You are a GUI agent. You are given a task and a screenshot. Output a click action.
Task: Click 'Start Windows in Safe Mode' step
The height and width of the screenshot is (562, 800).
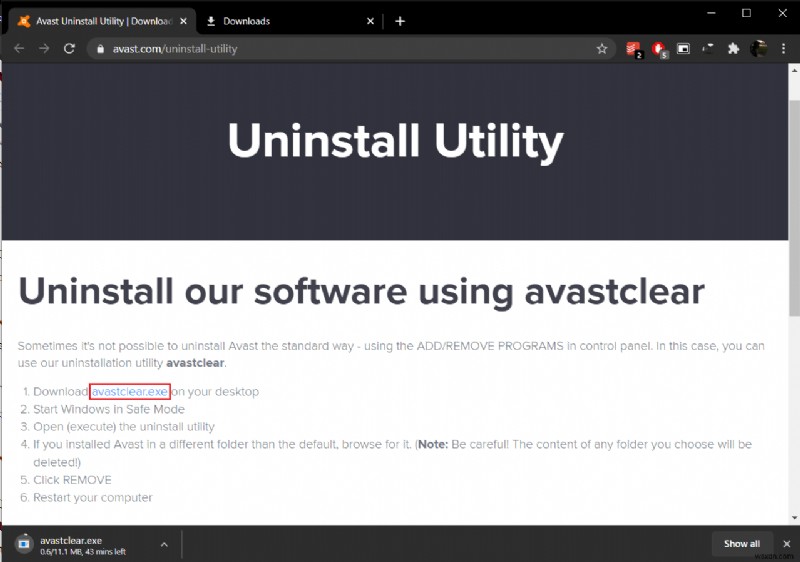tap(109, 410)
